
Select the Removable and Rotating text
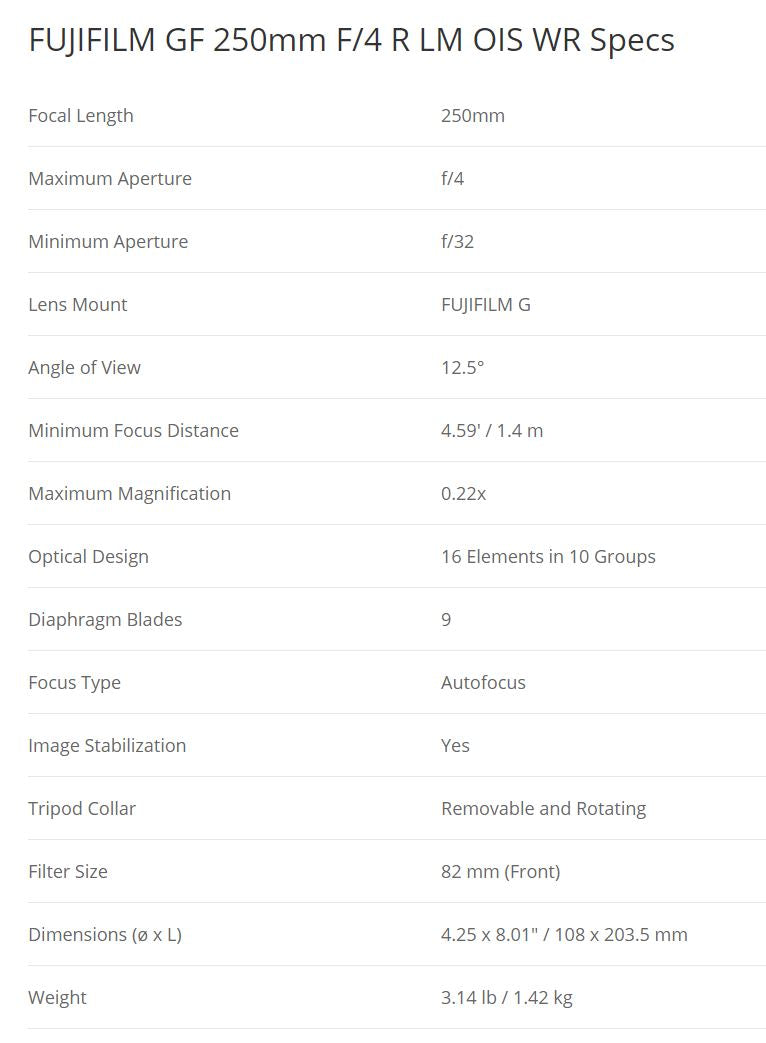(543, 809)
